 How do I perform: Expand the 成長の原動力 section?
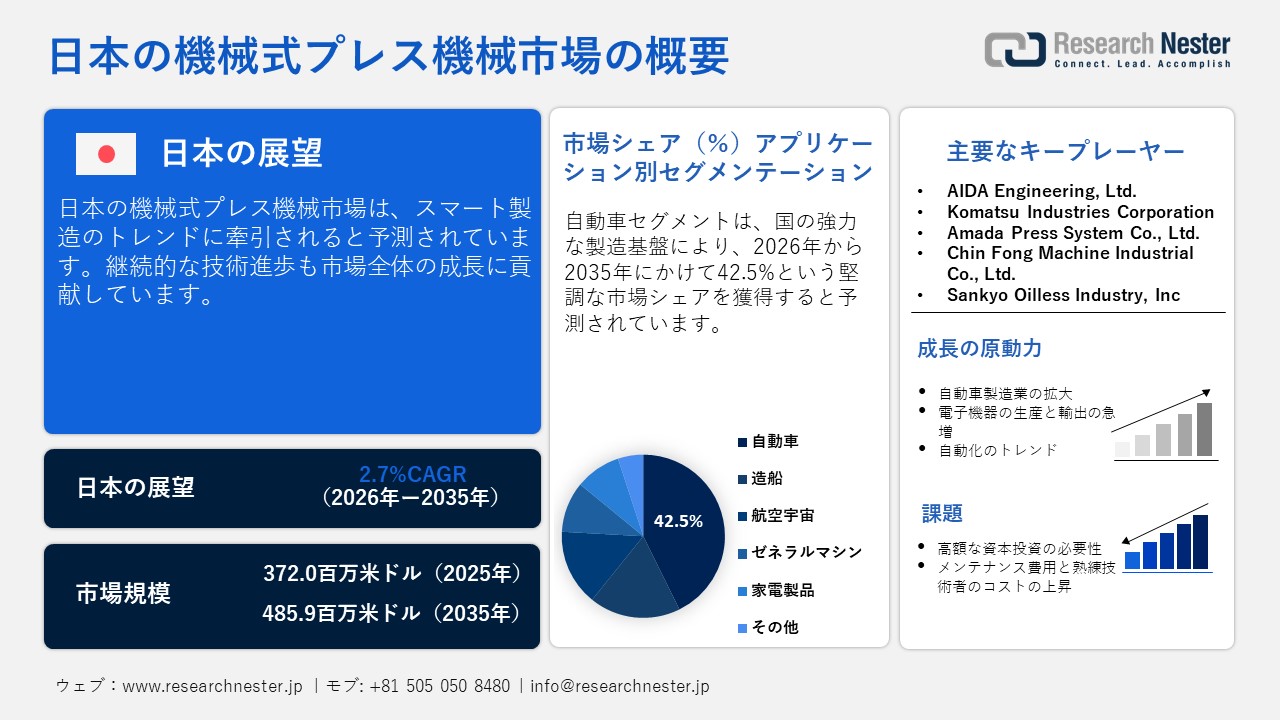(980, 349)
